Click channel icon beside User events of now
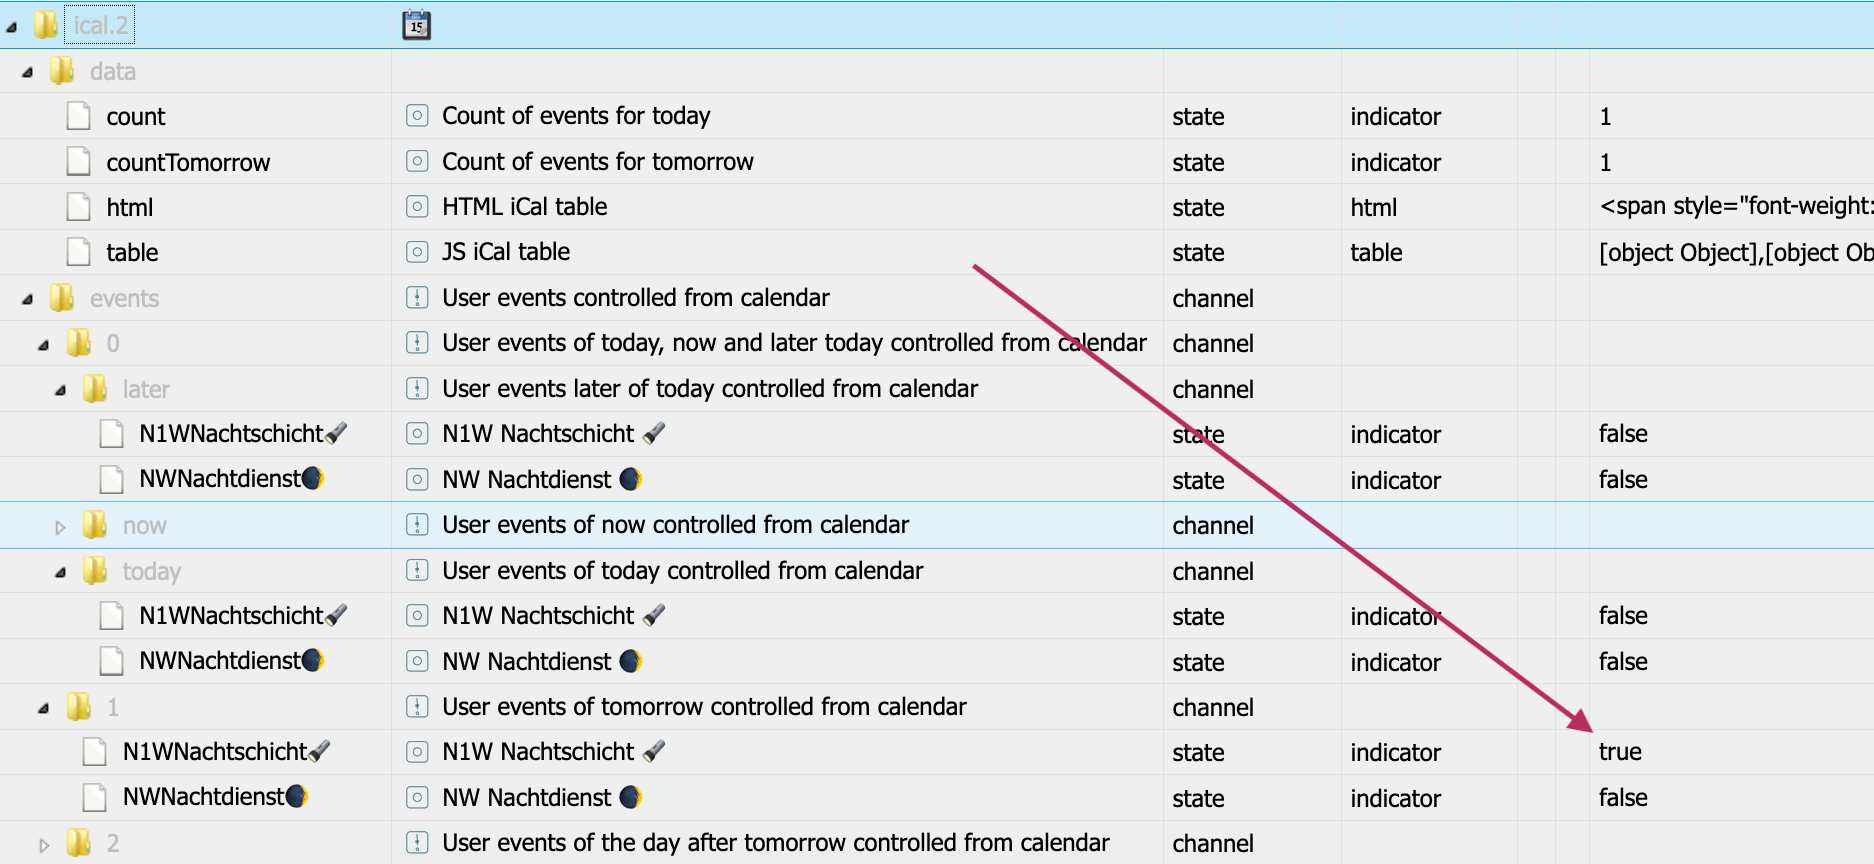 point(417,525)
